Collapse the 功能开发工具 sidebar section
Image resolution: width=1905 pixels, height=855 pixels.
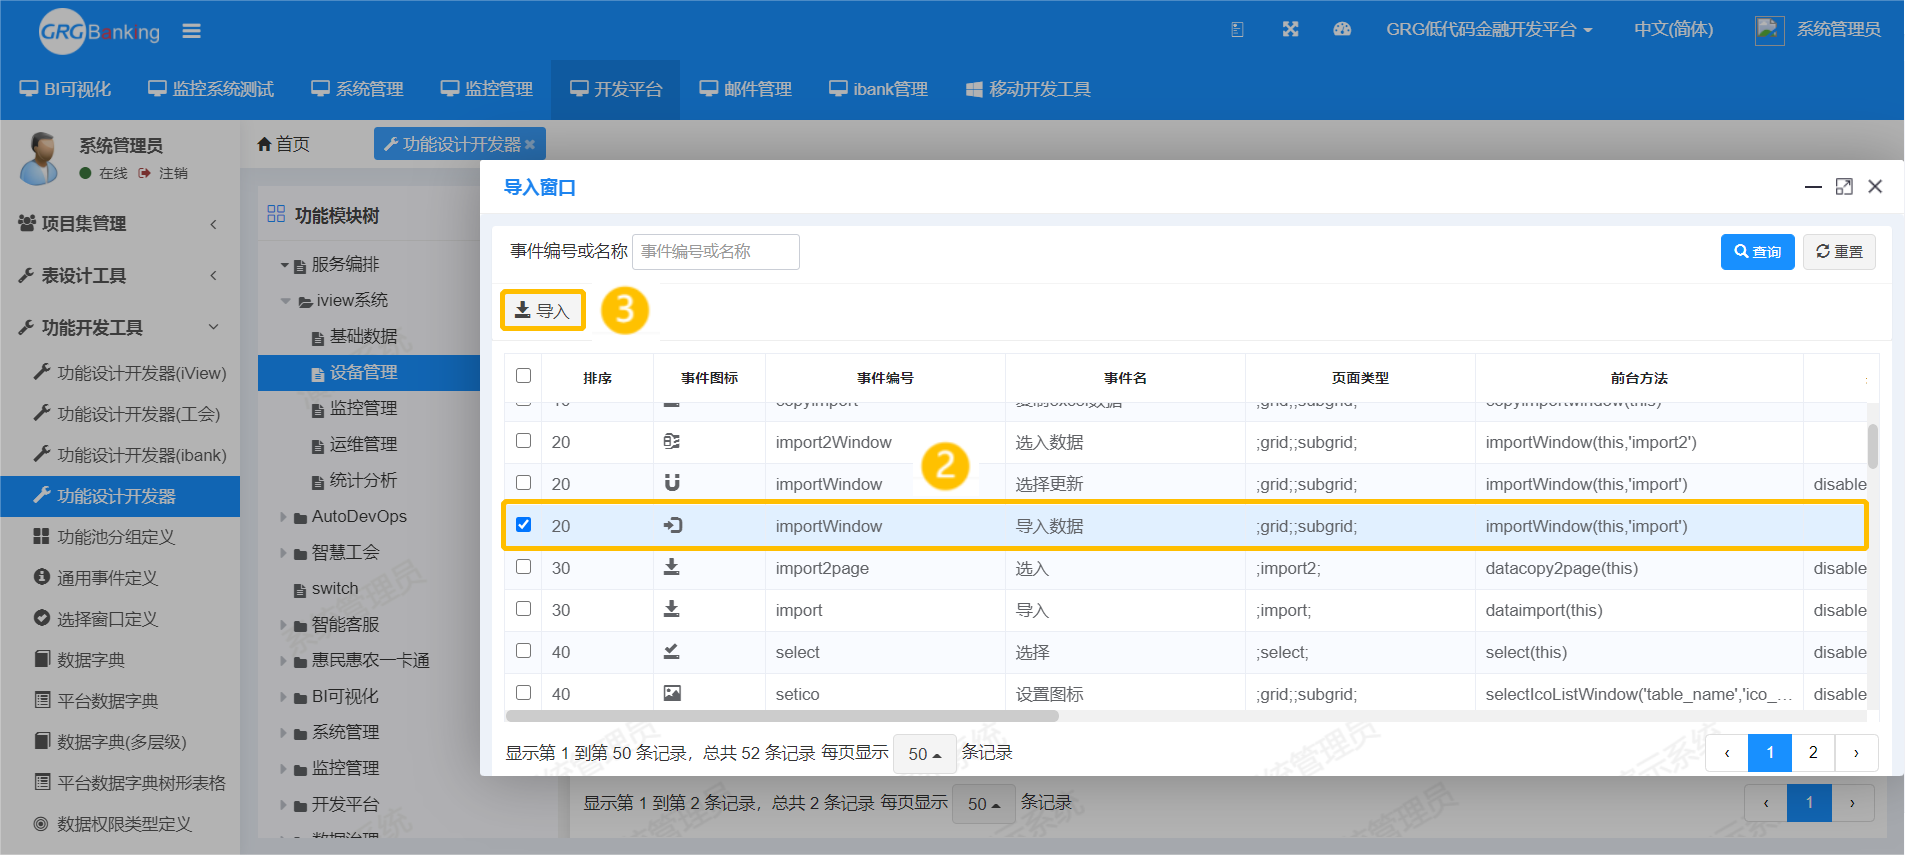pos(120,328)
